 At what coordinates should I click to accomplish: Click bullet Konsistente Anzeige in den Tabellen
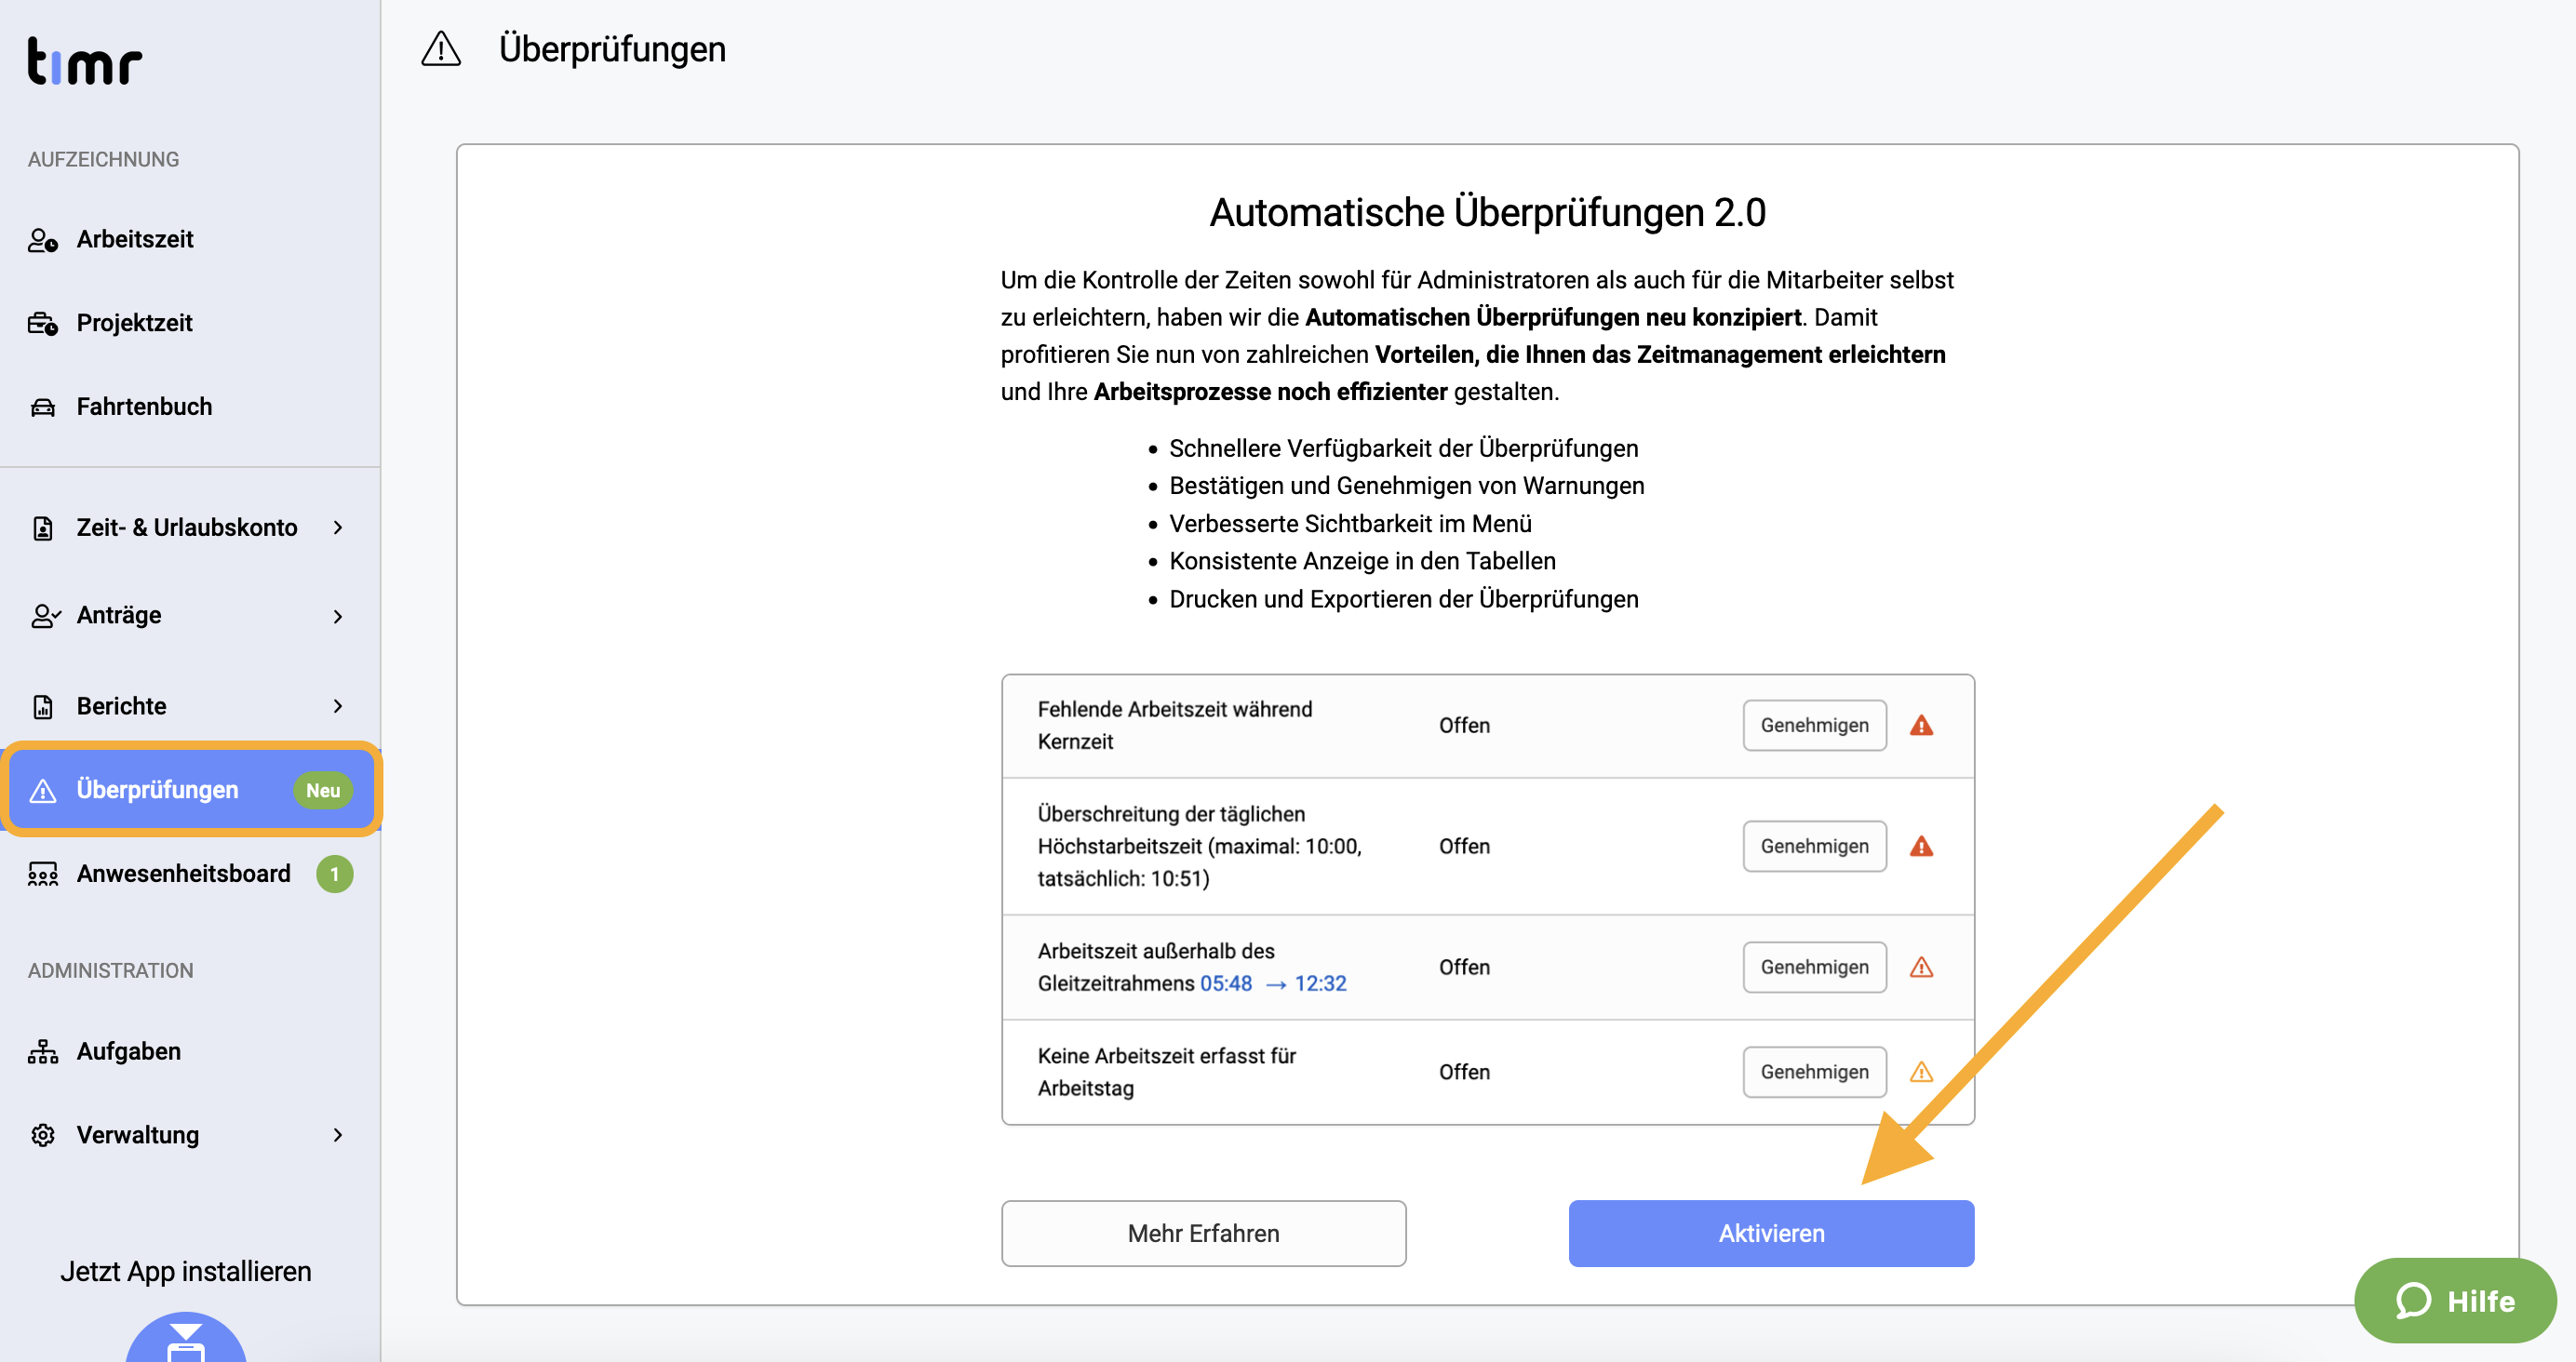[x=1362, y=560]
